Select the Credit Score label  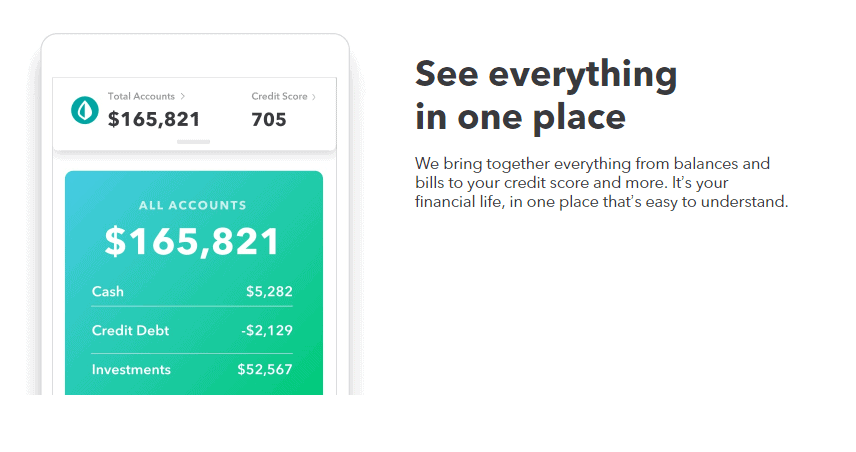coord(279,96)
